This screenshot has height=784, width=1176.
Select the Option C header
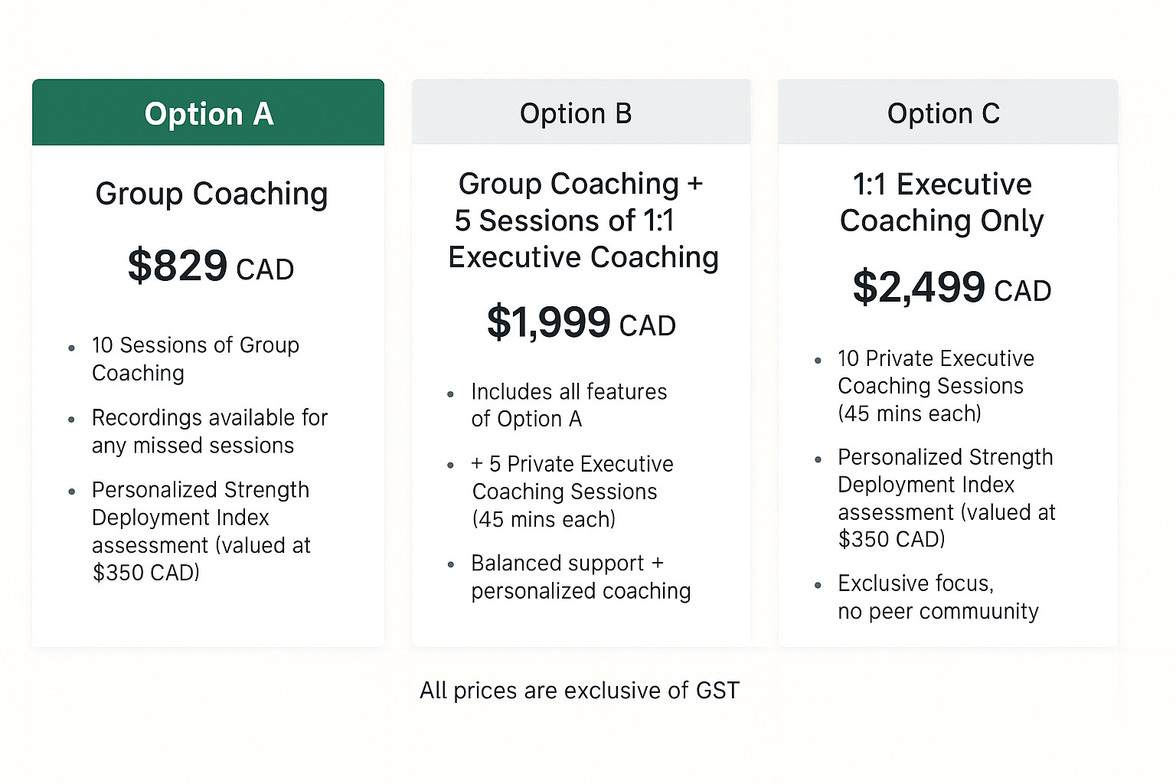pyautogui.click(x=947, y=113)
